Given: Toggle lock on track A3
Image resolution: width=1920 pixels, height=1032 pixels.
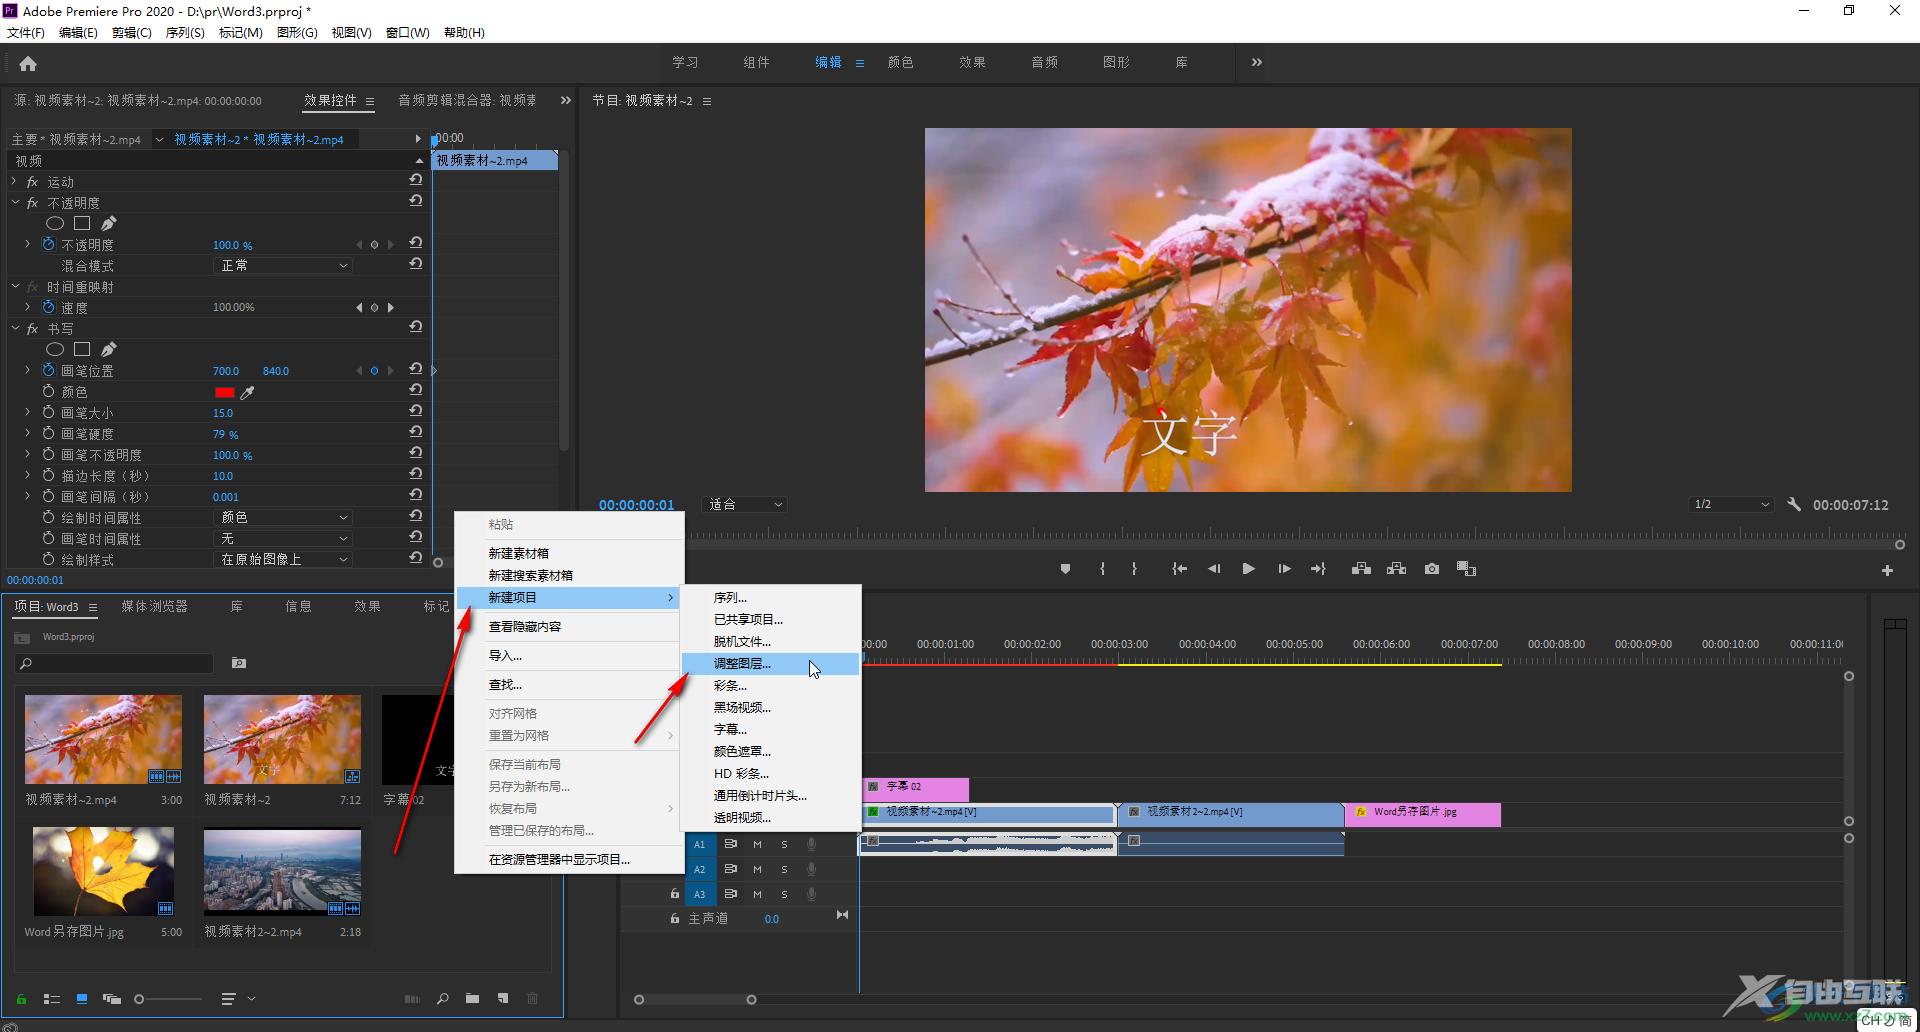Looking at the screenshot, I should point(674,894).
